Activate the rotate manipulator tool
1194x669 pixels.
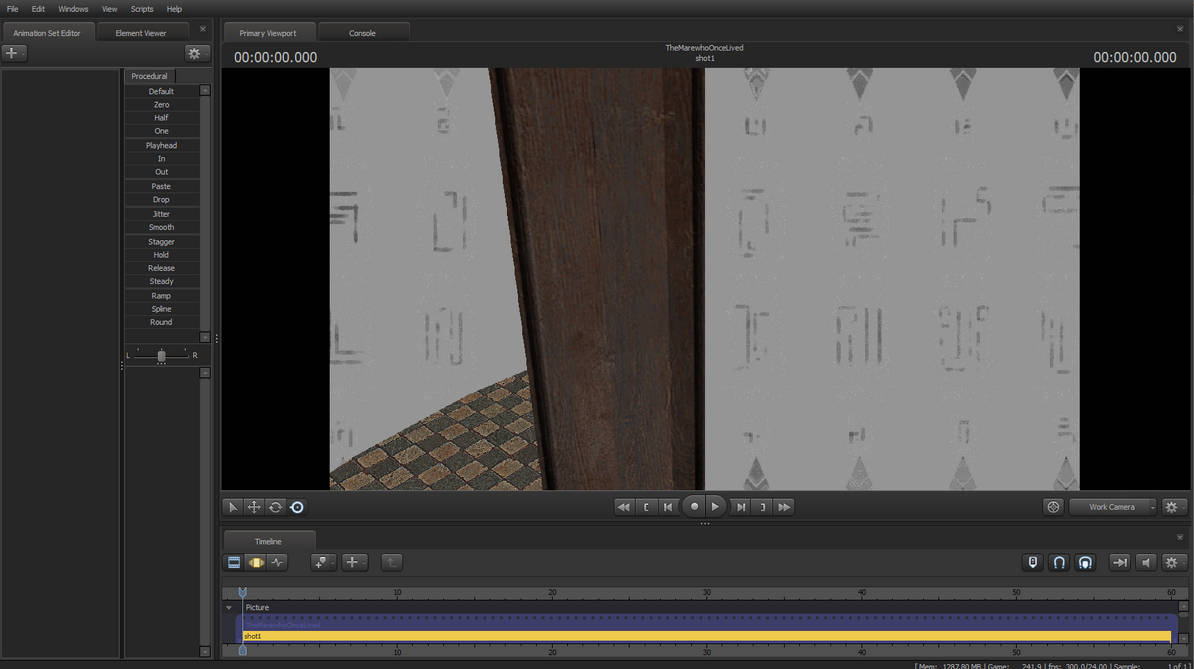tap(275, 507)
